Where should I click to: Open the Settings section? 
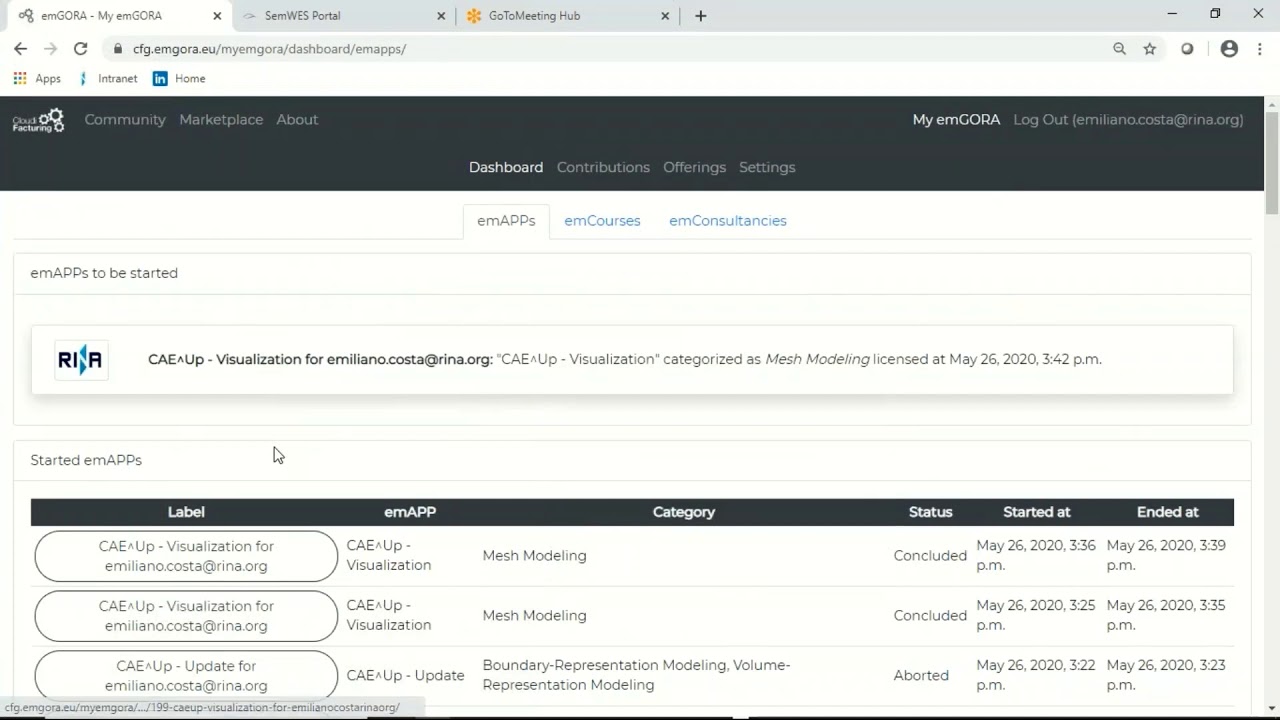(767, 167)
